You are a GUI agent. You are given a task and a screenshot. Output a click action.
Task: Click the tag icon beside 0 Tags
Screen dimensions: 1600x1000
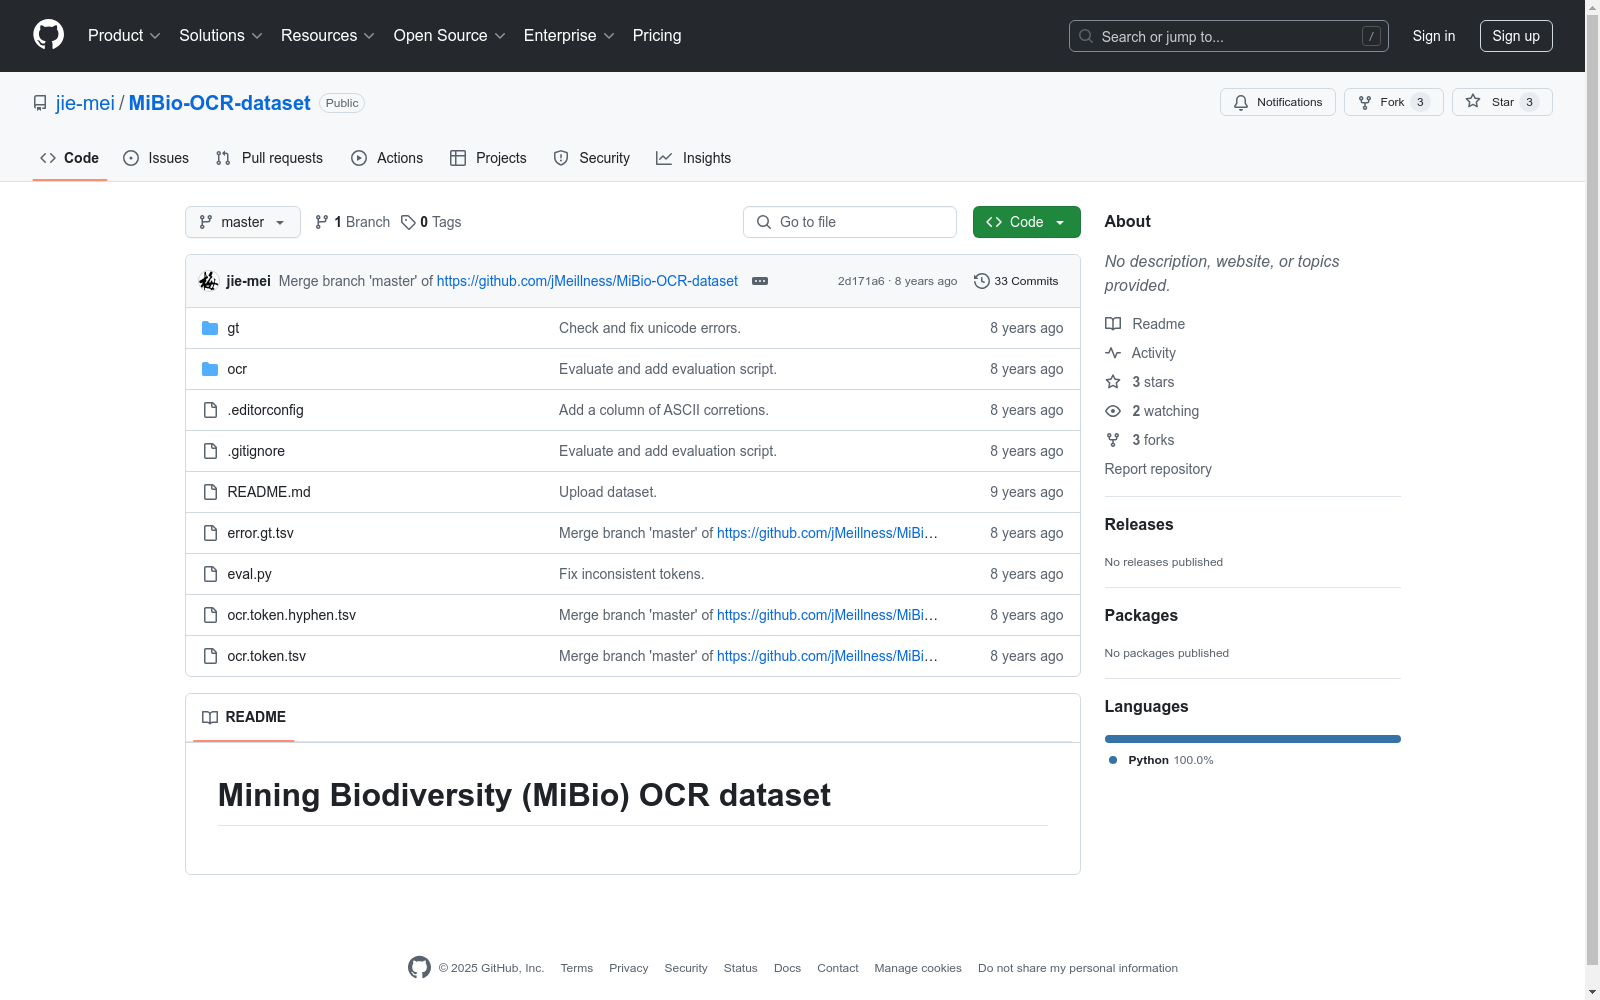408,222
